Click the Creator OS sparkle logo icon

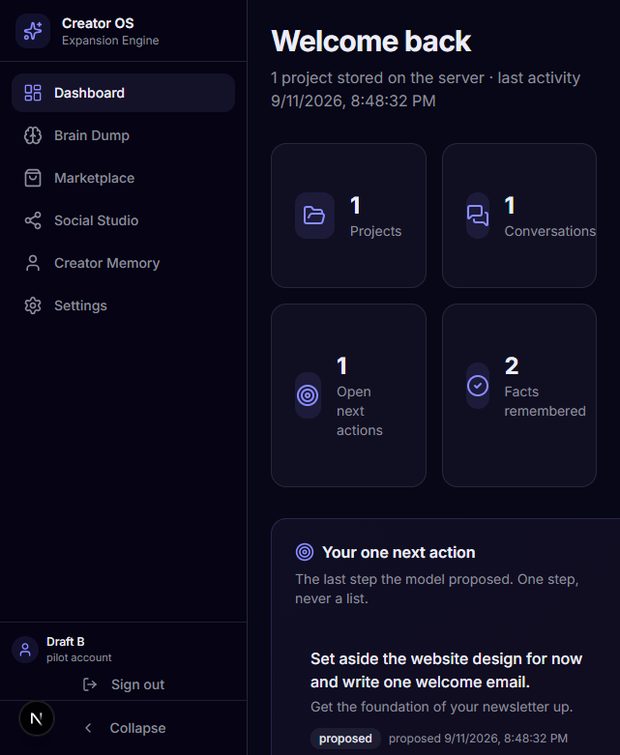point(33,31)
